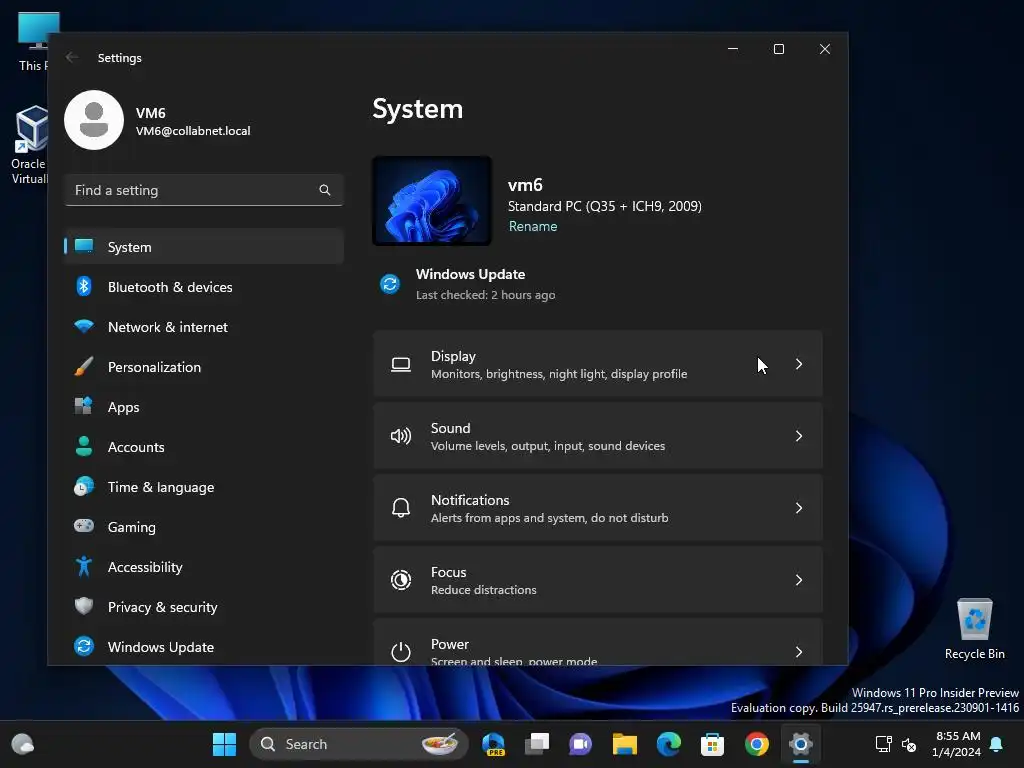Expand Notifications chevron arrow
Image resolution: width=1024 pixels, height=768 pixels.
[799, 508]
